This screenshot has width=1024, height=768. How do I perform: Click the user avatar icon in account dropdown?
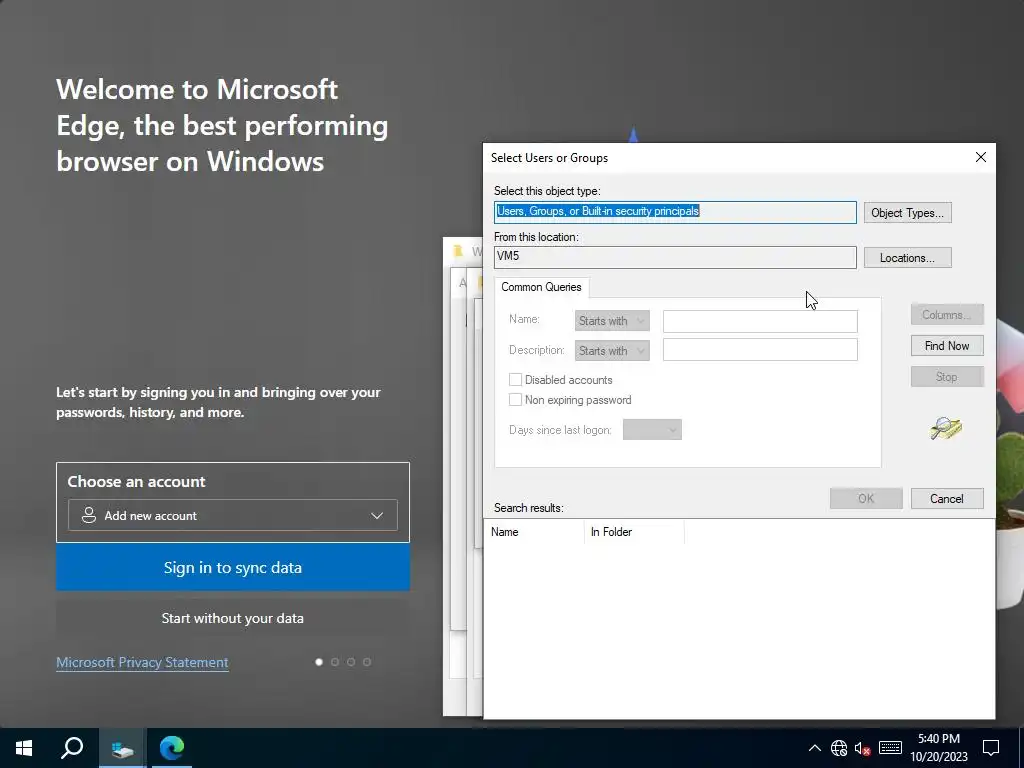point(89,515)
